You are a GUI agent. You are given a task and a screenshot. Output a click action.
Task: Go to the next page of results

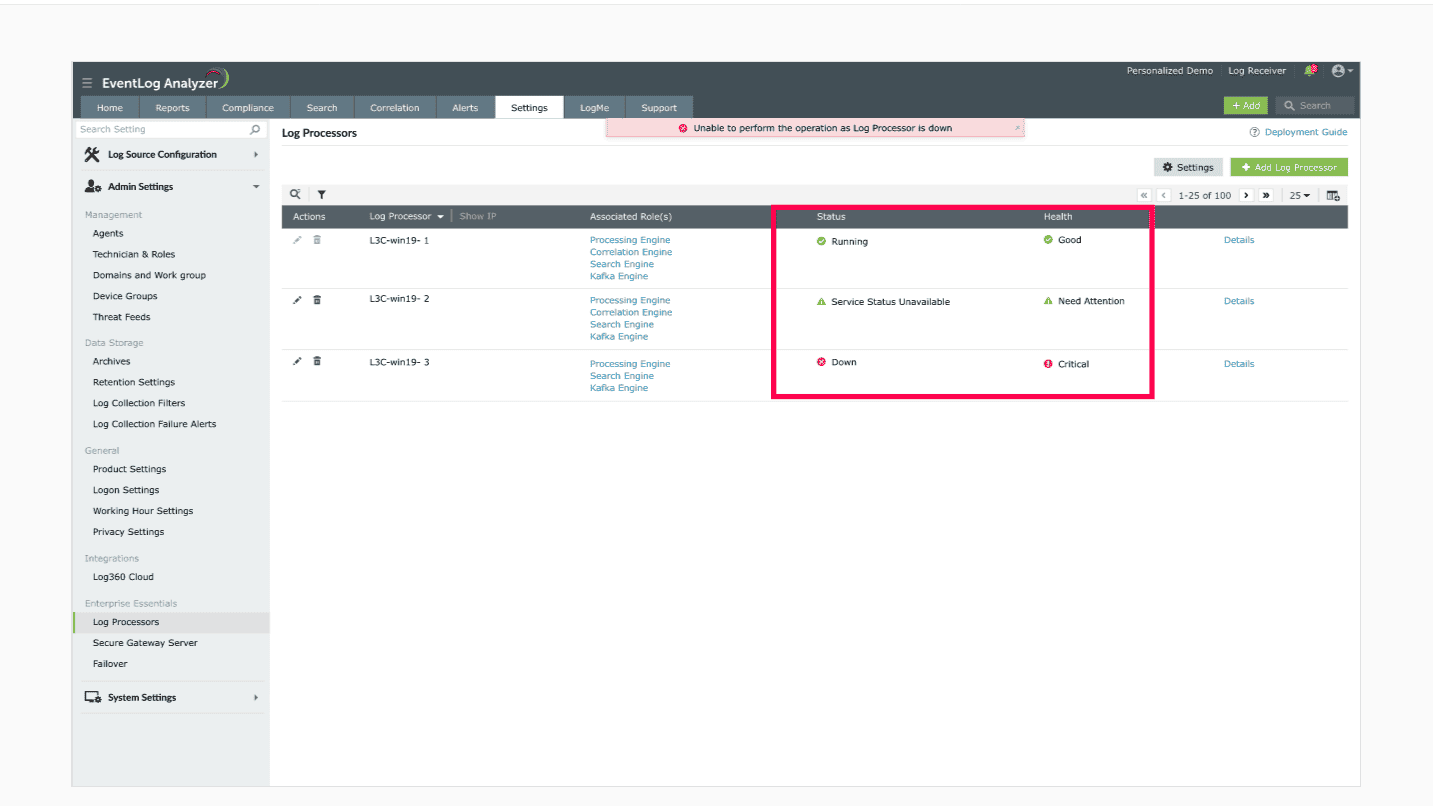click(x=1246, y=195)
